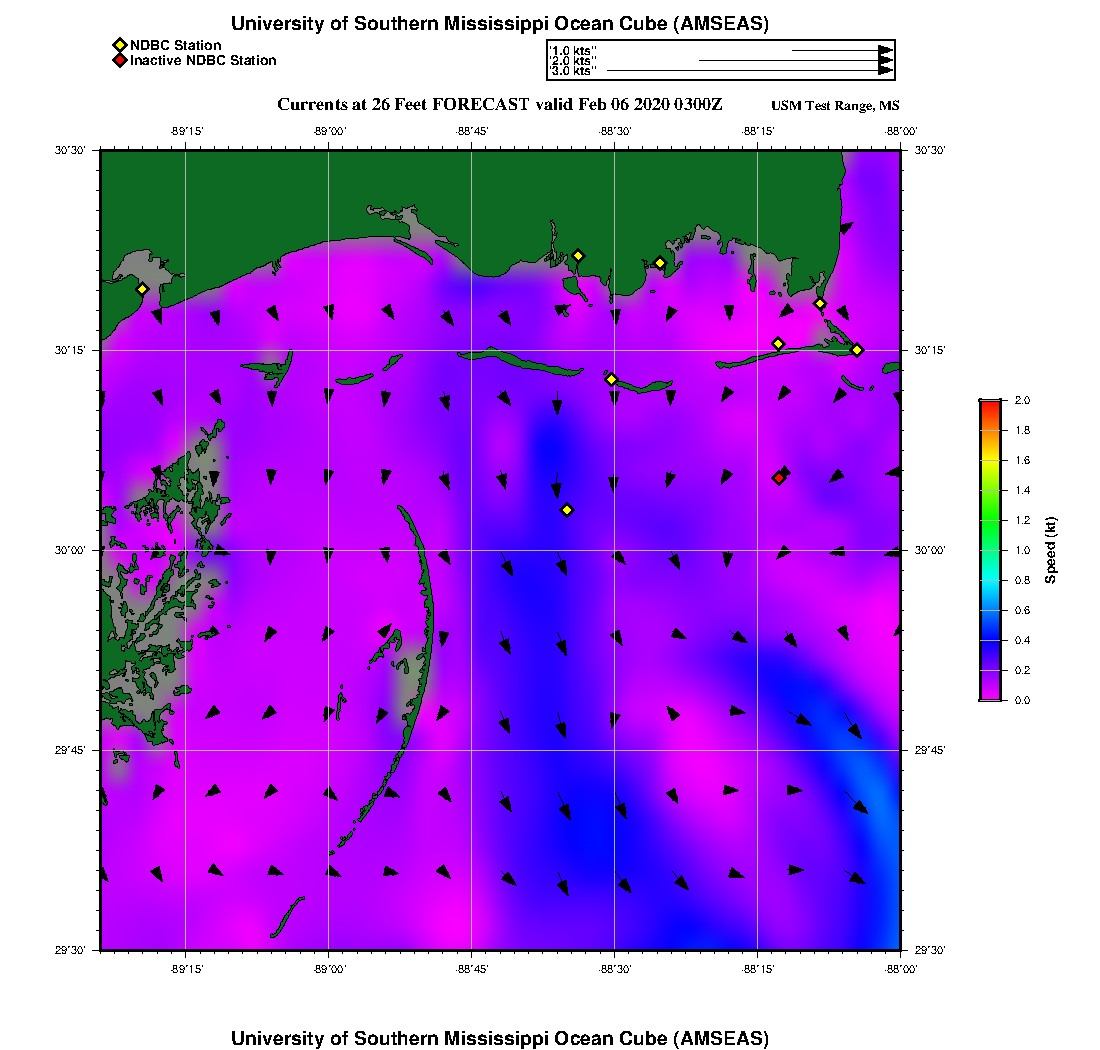1100x1050 pixels.
Task: Click the -89°00' longitude label on top axis
Action: (x=329, y=130)
